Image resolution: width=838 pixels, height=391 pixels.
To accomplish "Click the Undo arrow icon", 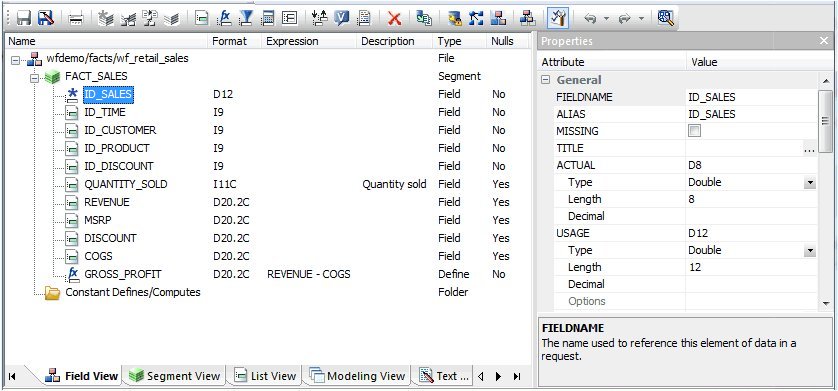I will (x=589, y=19).
